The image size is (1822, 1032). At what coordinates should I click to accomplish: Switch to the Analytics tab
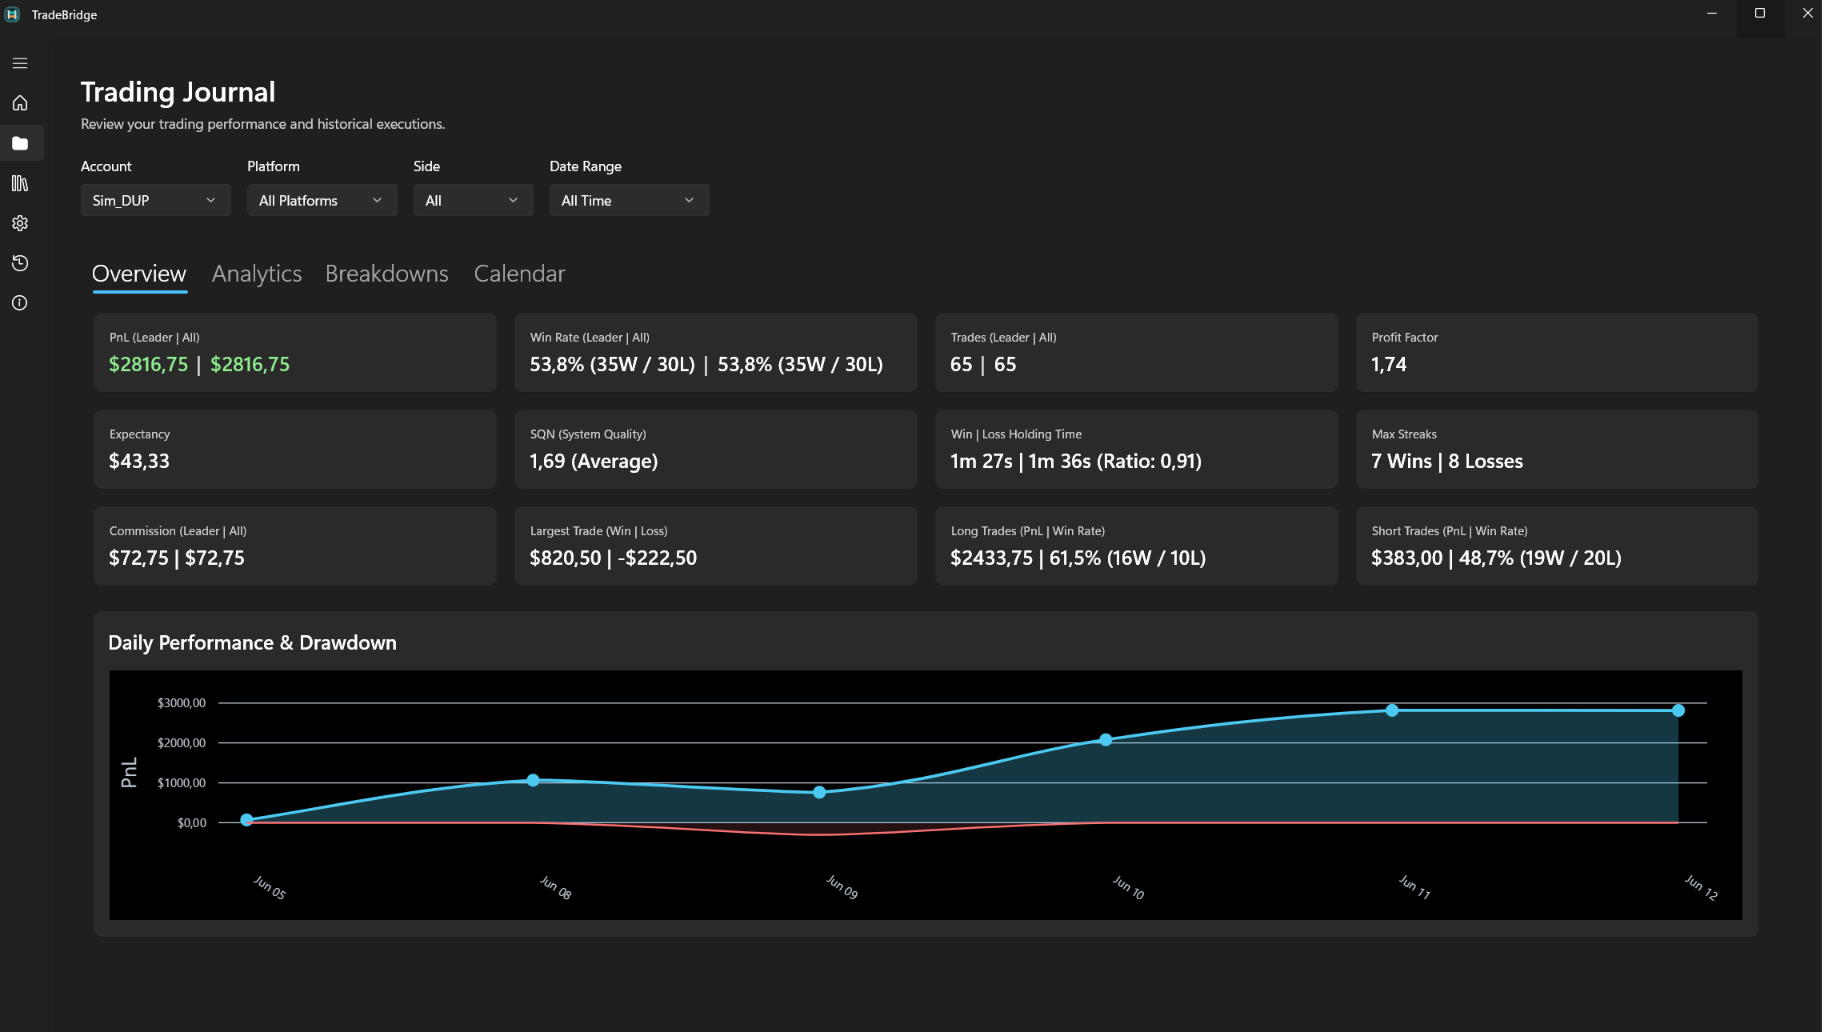tap(257, 274)
